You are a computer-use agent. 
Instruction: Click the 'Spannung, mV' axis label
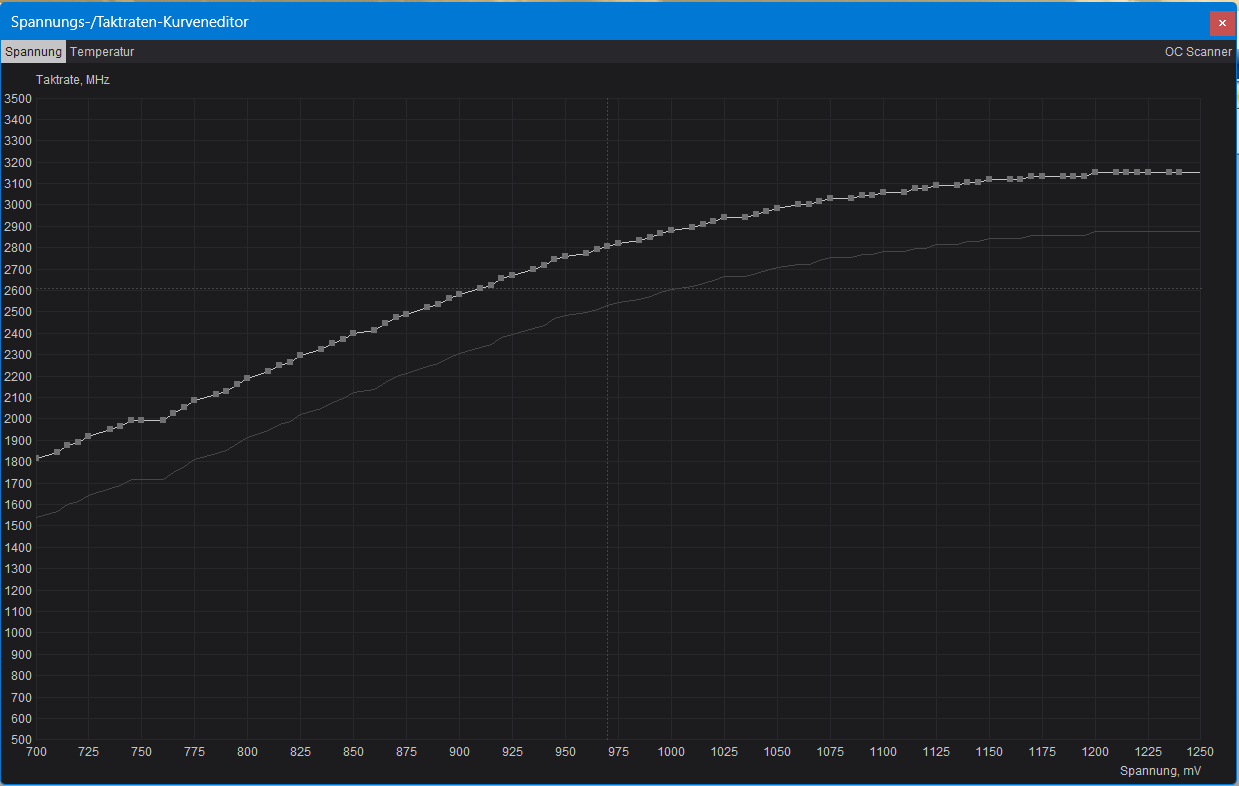point(1161,771)
